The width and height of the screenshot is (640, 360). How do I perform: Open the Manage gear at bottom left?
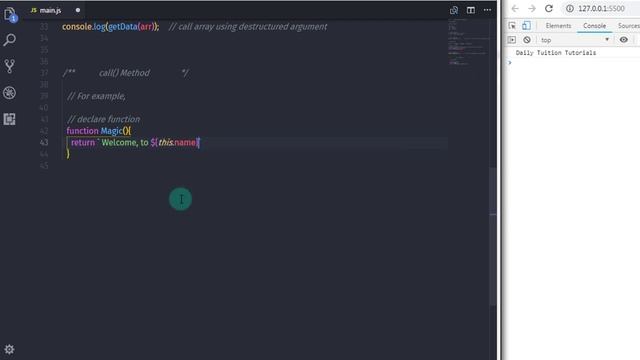coord(9,349)
